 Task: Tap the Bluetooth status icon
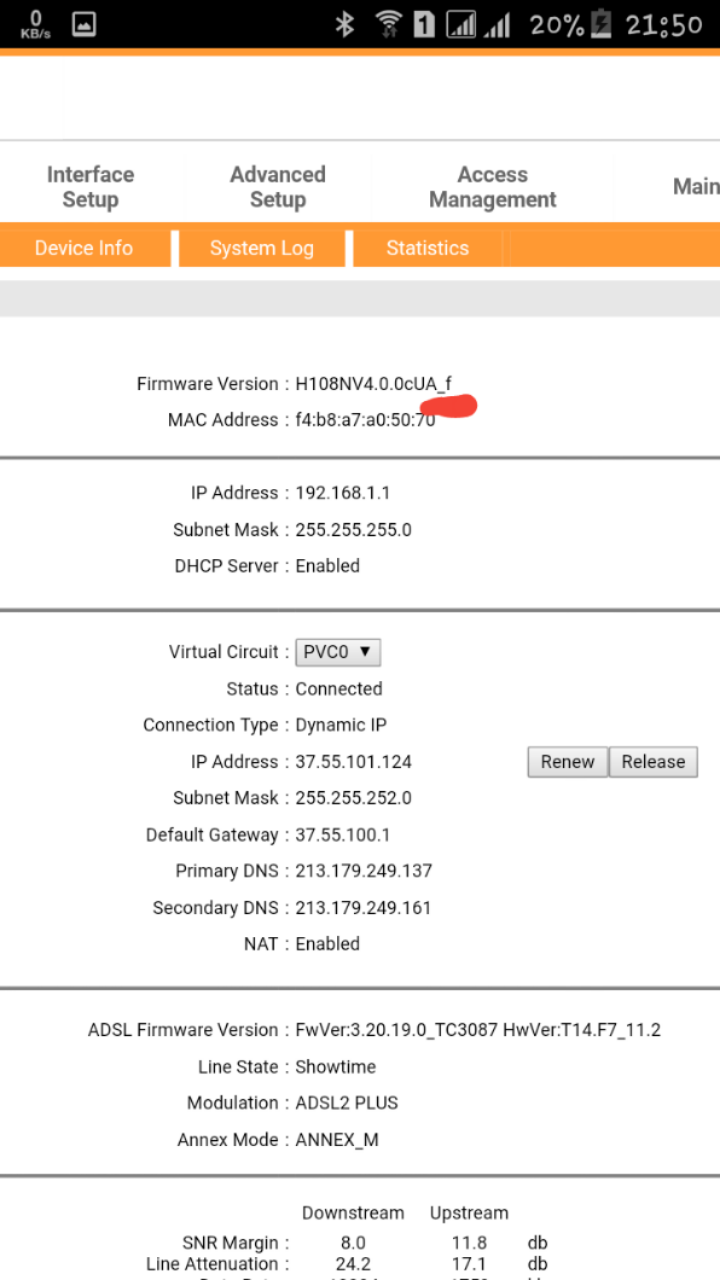click(x=345, y=24)
